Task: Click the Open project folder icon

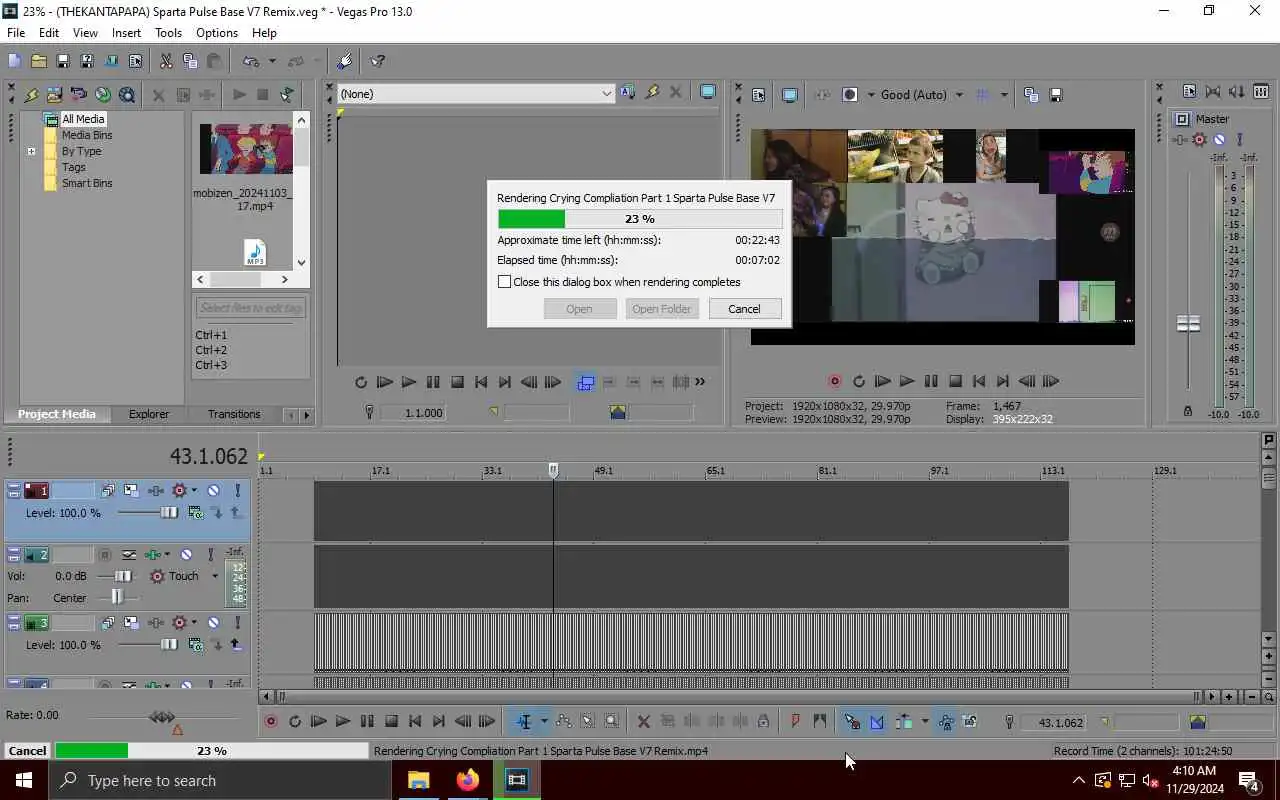Action: (38, 61)
